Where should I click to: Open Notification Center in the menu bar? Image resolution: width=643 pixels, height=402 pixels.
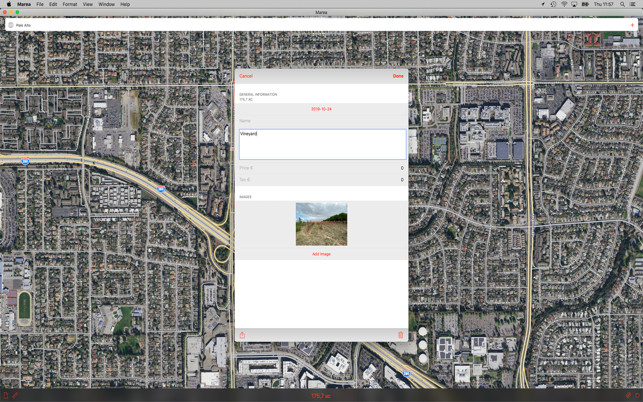634,4
